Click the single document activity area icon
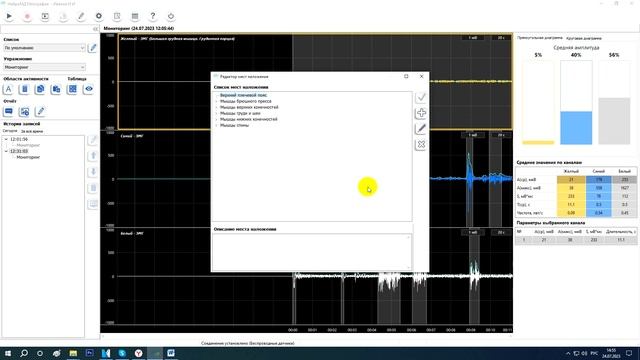The height and width of the screenshot is (360, 640). pos(24,89)
